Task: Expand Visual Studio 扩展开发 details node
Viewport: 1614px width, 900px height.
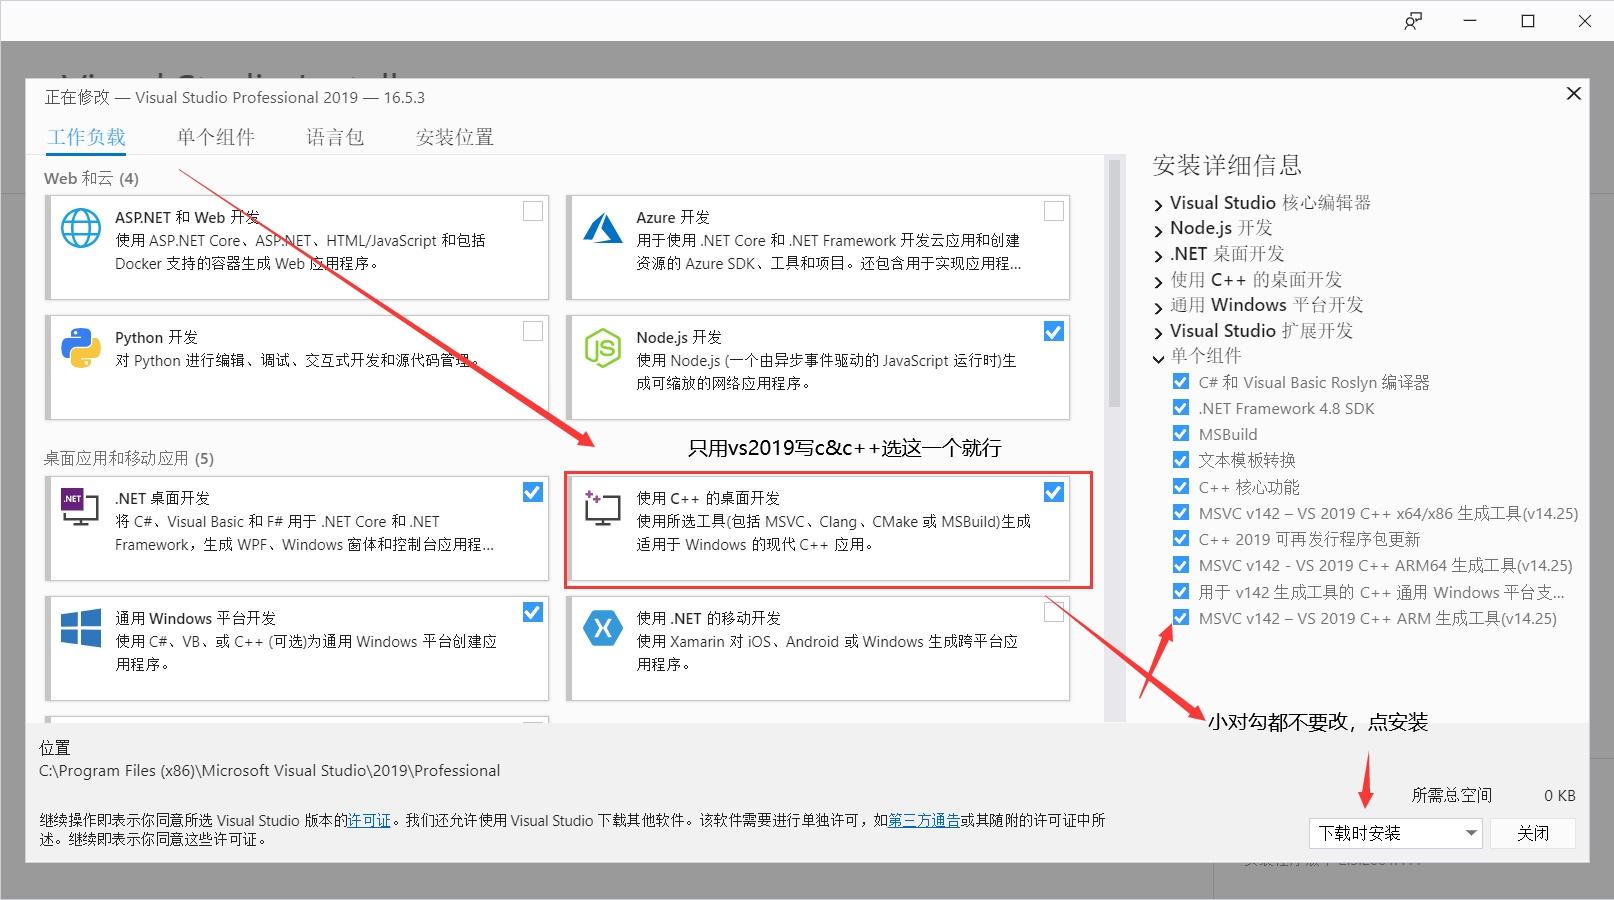Action: (x=1158, y=333)
